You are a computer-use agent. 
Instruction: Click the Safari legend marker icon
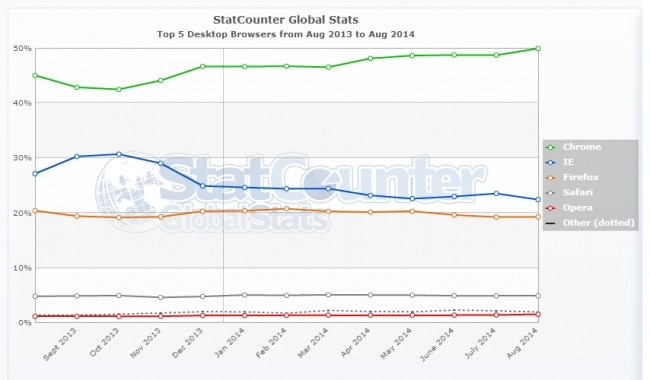551,193
